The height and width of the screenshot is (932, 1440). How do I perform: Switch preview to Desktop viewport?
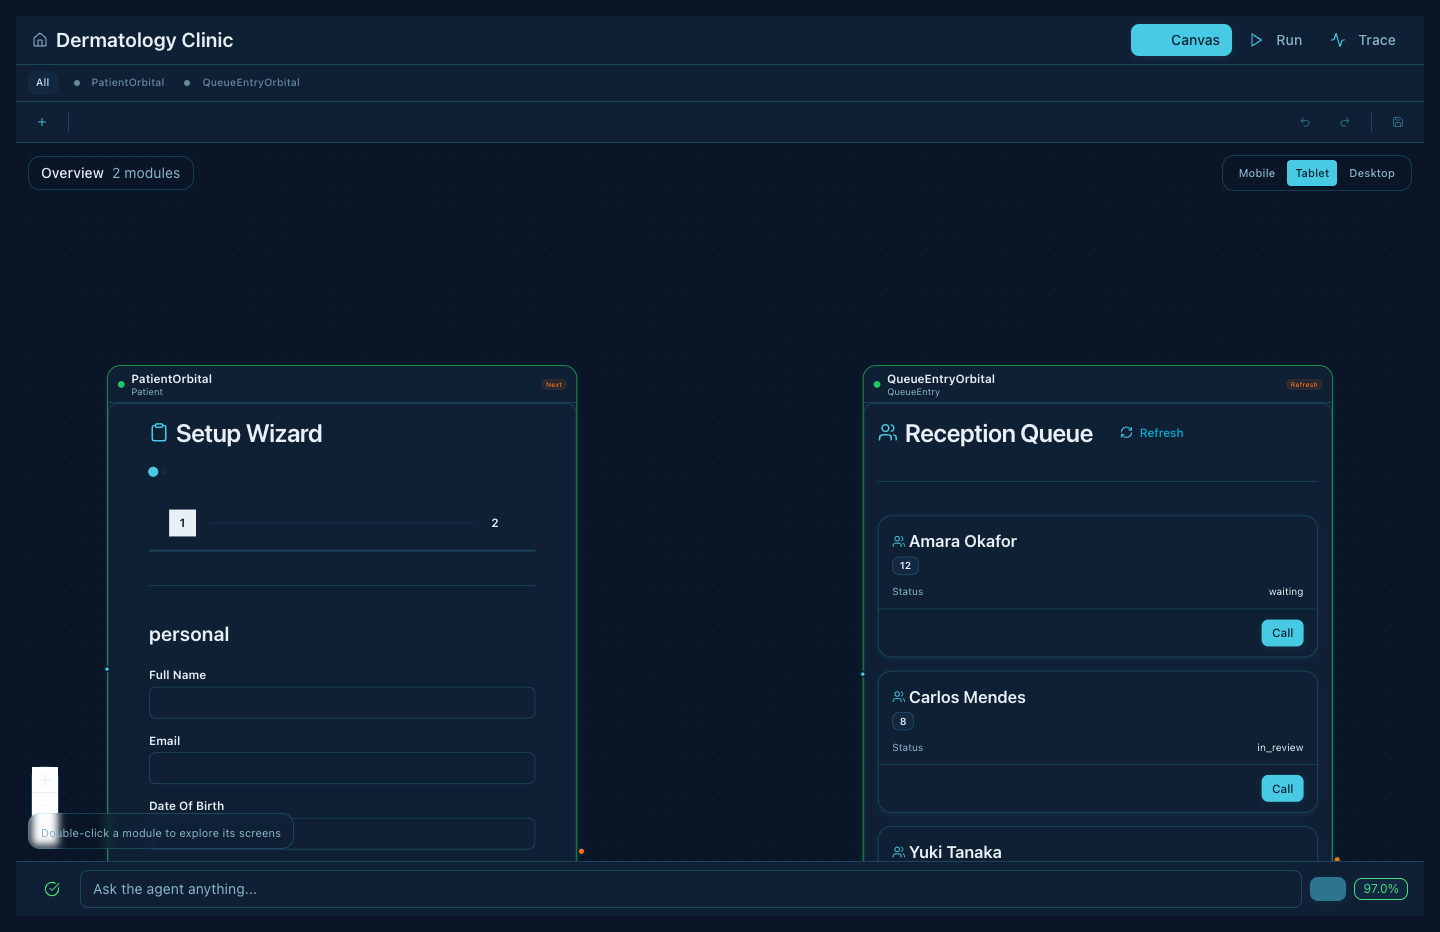click(1371, 173)
